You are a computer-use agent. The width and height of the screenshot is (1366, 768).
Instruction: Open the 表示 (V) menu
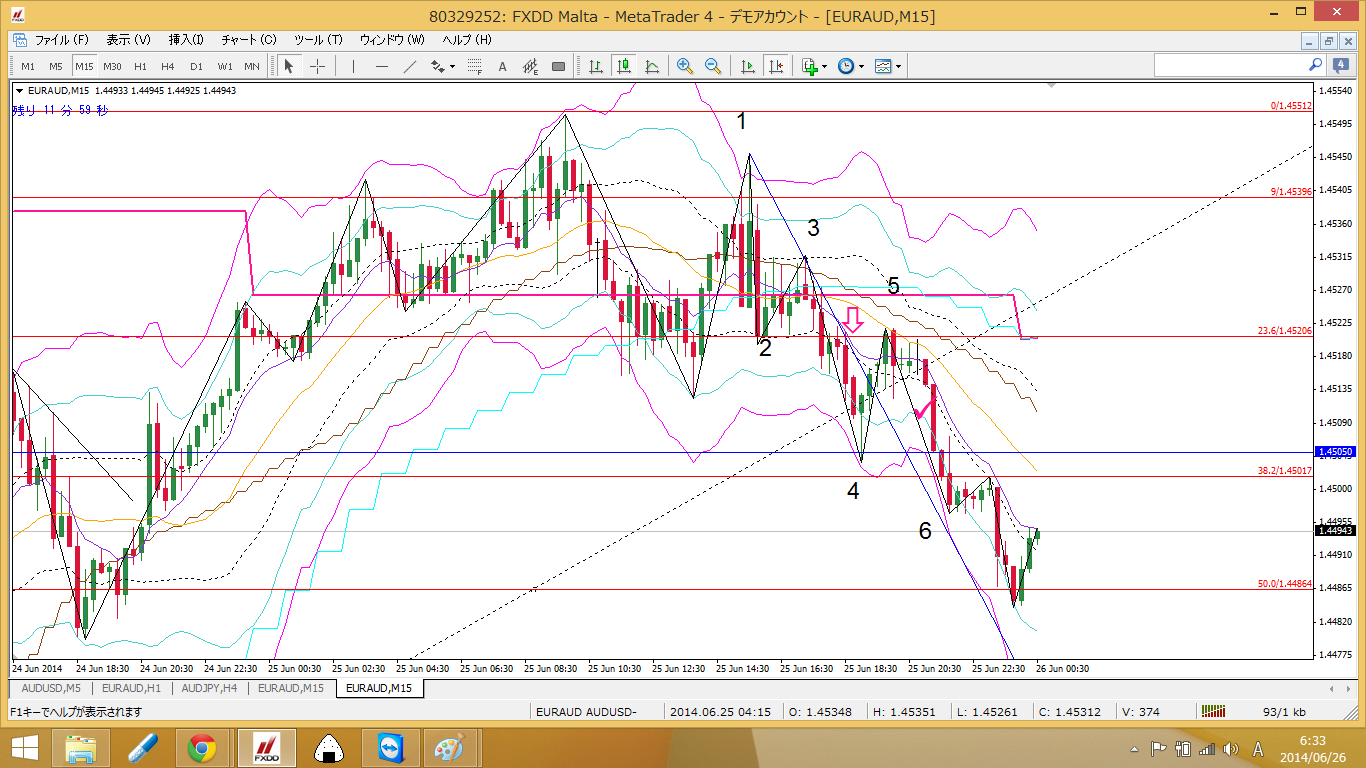pyautogui.click(x=128, y=40)
